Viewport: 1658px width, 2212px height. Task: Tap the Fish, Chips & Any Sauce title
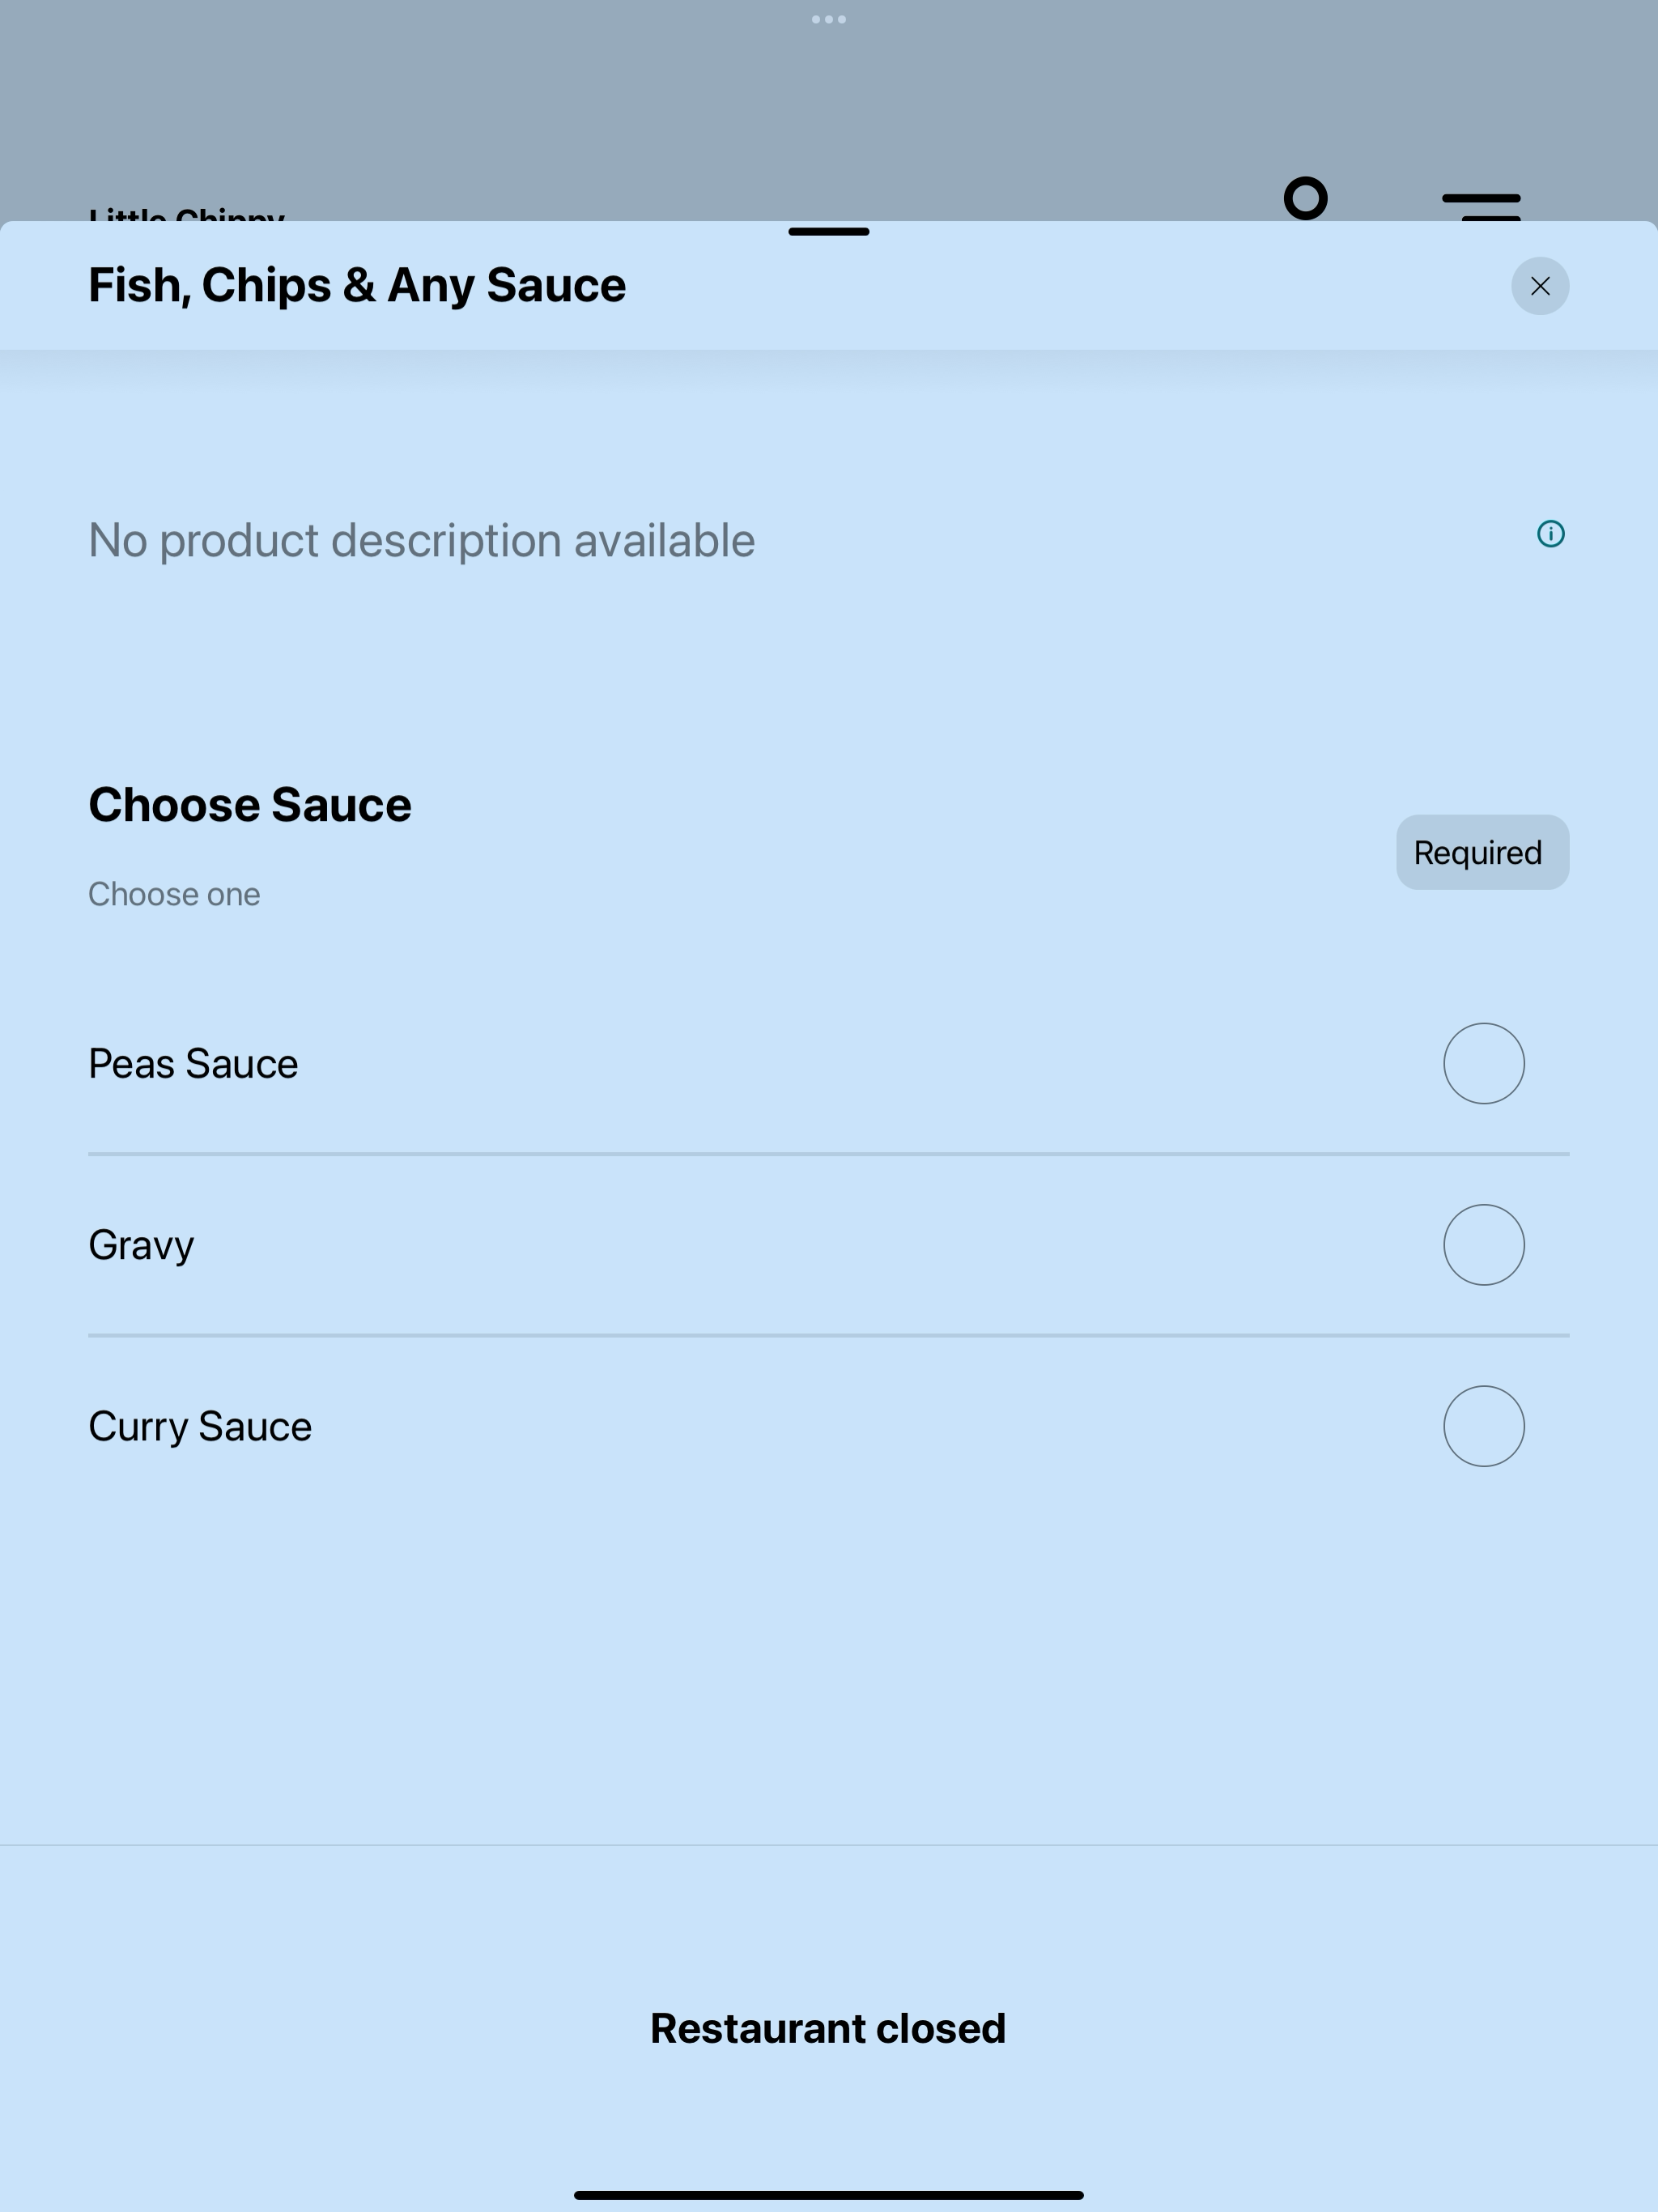click(x=357, y=286)
